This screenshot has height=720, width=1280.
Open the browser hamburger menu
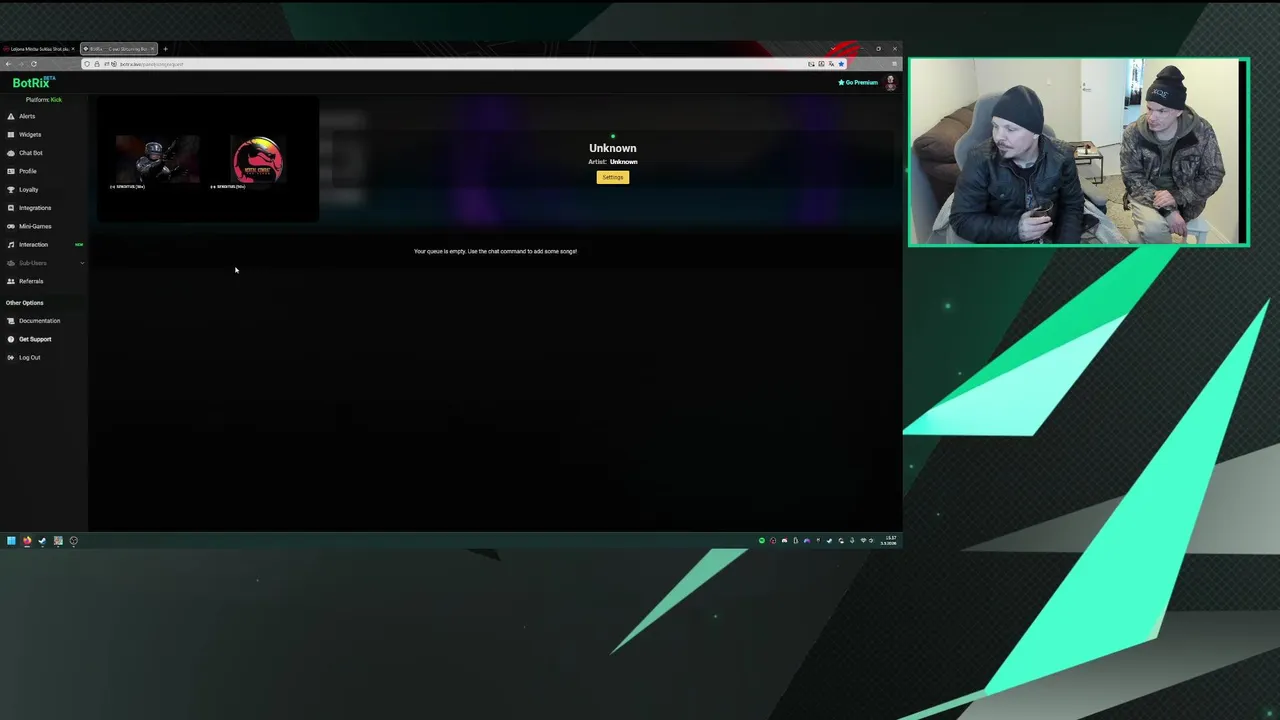(894, 64)
